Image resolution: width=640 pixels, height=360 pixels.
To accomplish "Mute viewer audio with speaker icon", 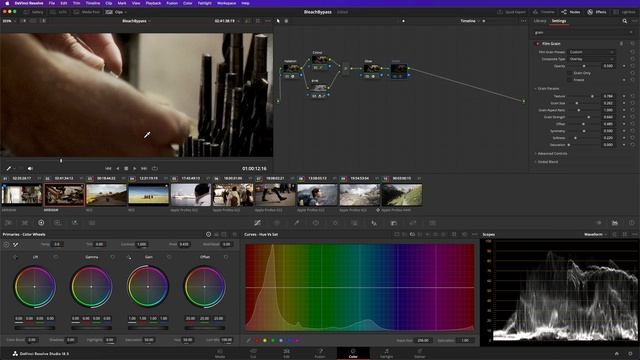I will tap(30, 168).
